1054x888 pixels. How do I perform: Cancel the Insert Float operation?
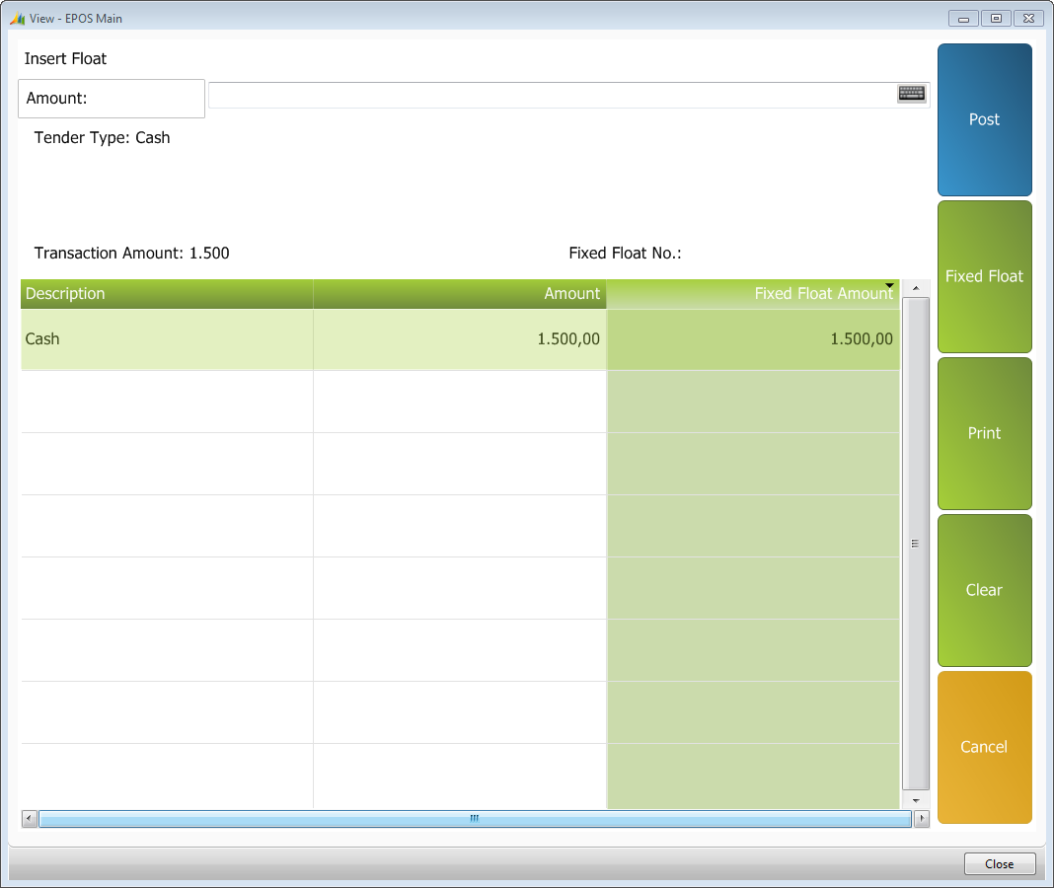tap(984, 747)
